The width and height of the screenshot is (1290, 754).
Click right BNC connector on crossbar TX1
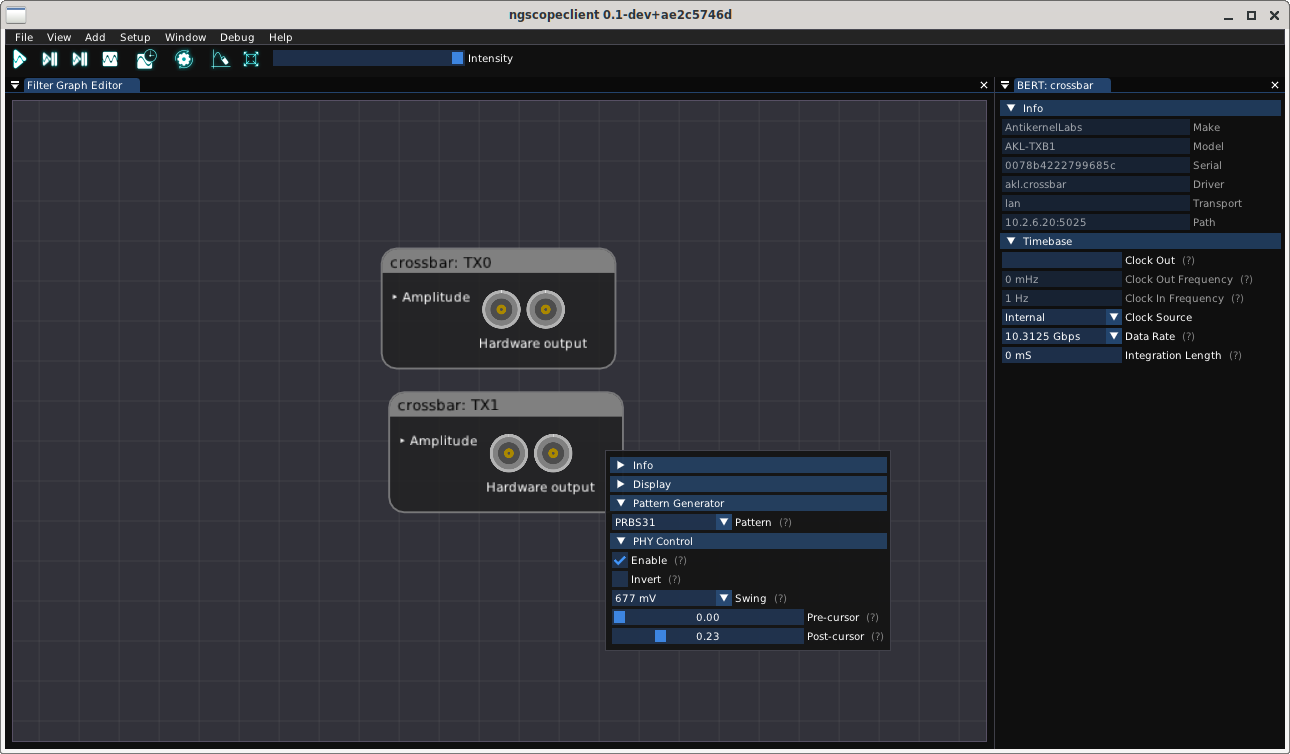[x=553, y=453]
